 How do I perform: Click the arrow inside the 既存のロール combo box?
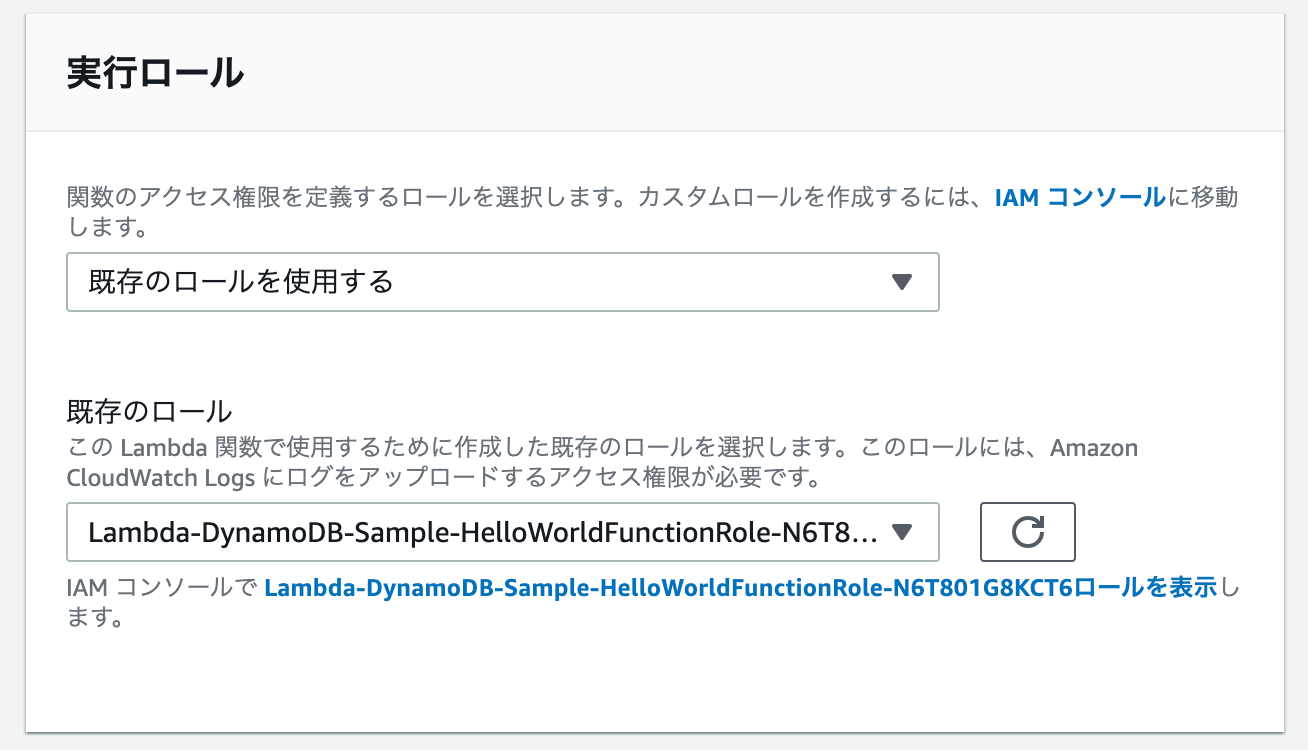(x=903, y=532)
